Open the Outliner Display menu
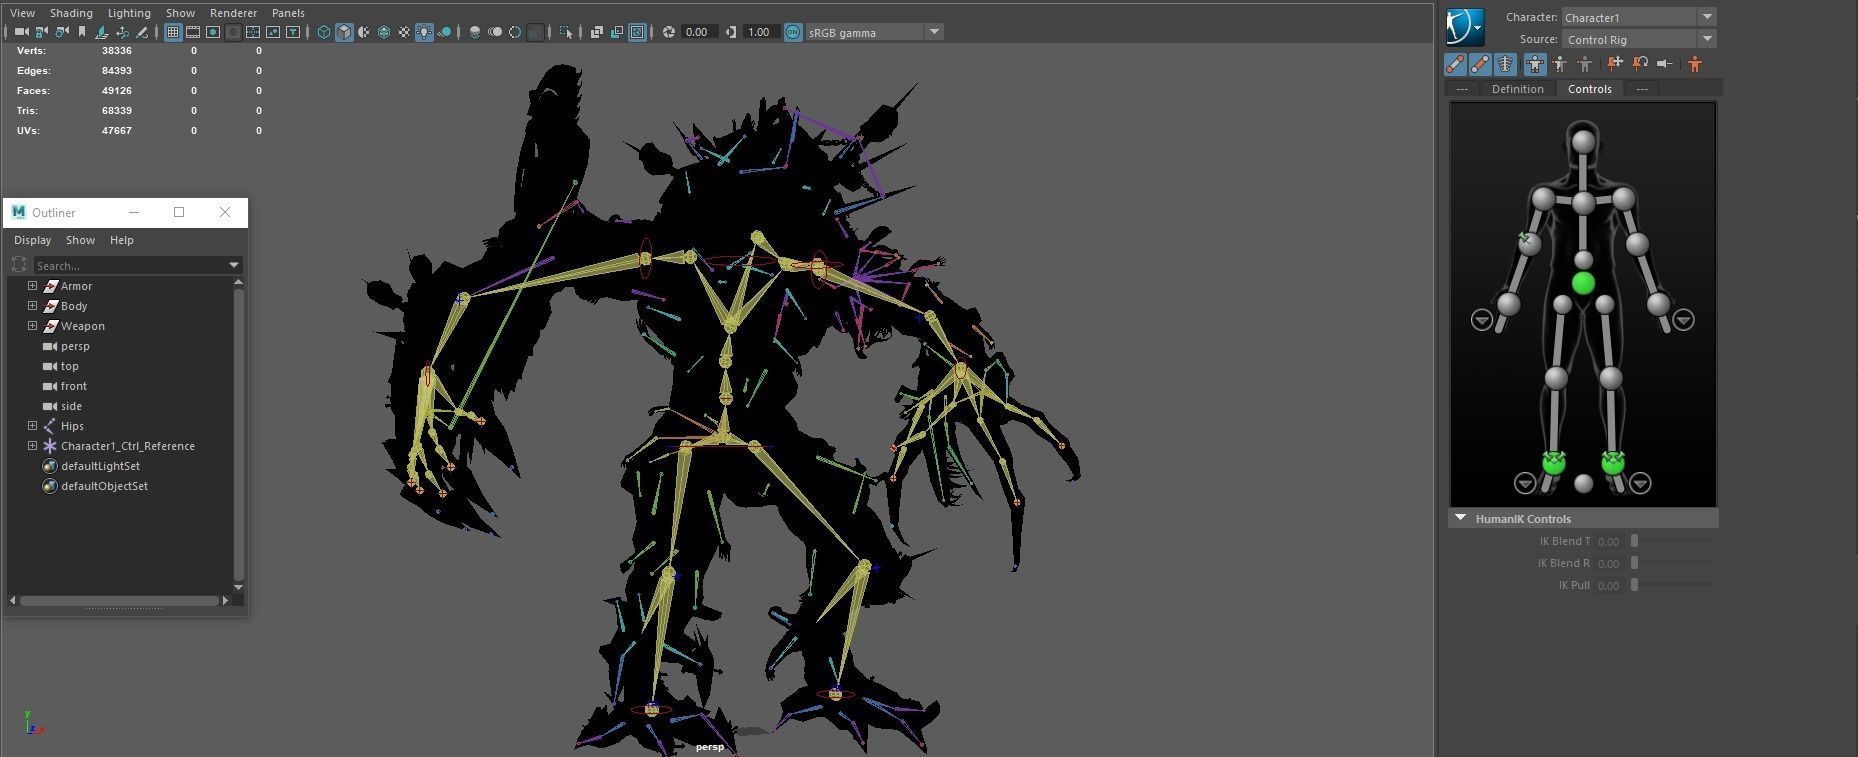 click(x=33, y=240)
